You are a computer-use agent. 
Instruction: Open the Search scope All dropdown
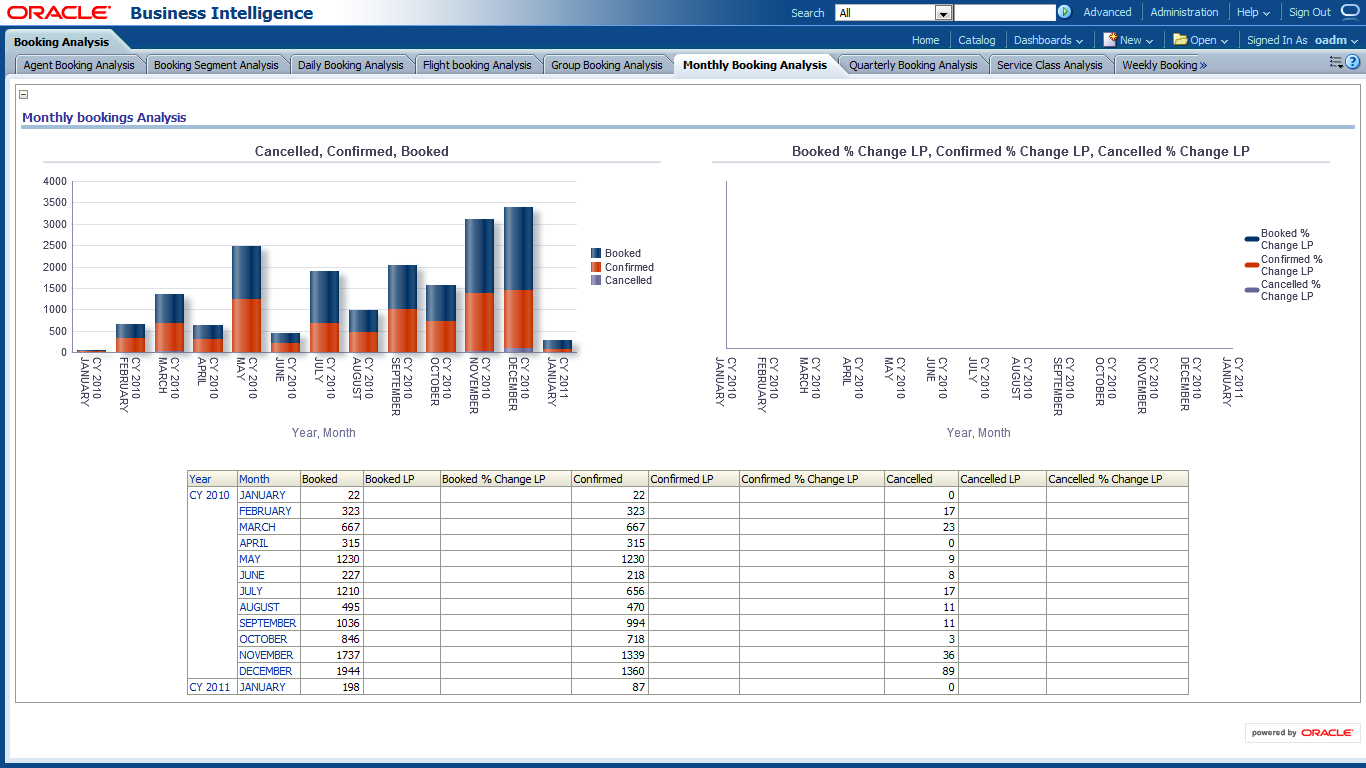coord(942,13)
